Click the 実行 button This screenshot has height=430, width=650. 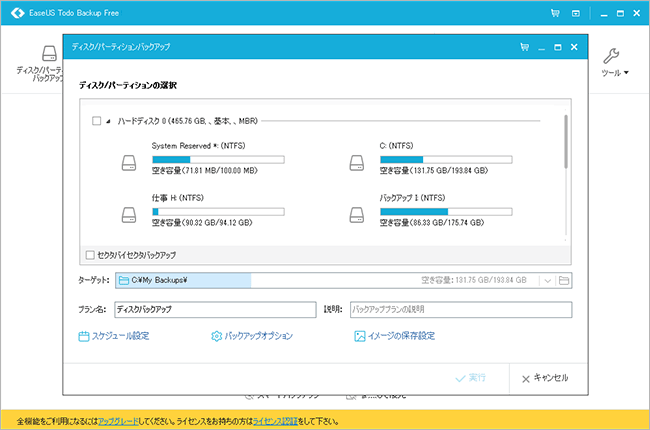(x=471, y=378)
